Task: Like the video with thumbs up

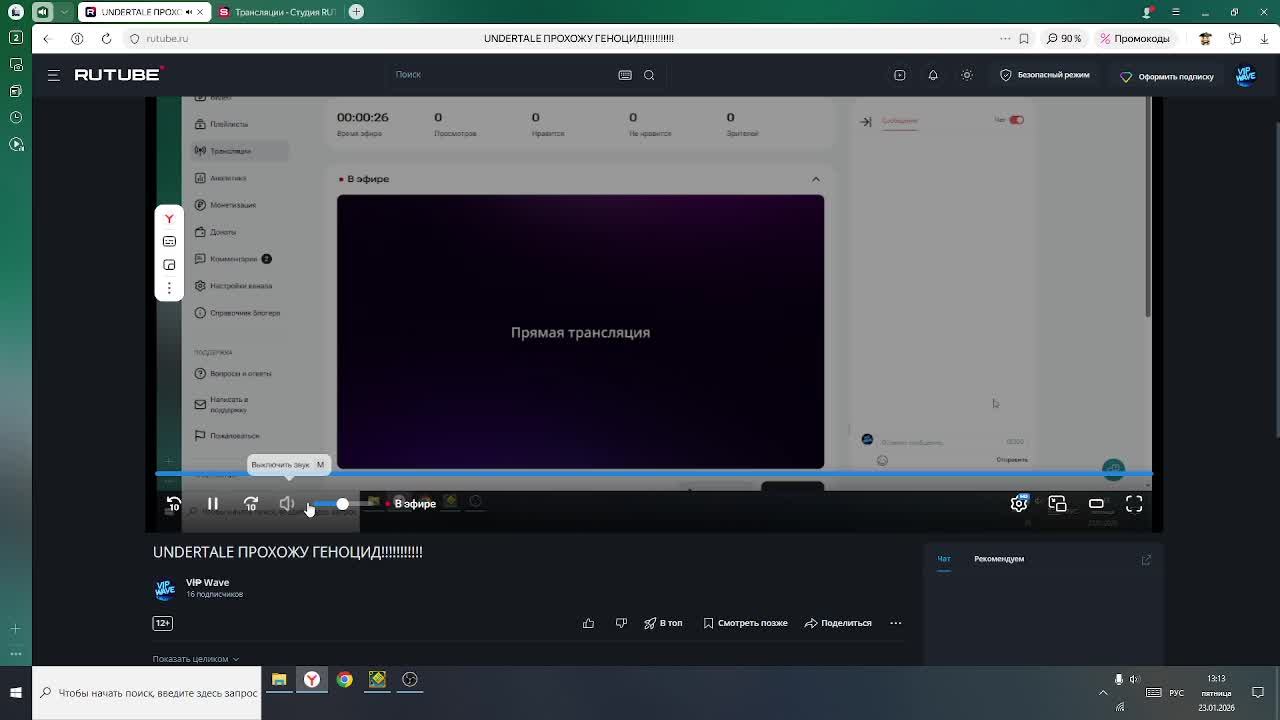Action: click(588, 623)
